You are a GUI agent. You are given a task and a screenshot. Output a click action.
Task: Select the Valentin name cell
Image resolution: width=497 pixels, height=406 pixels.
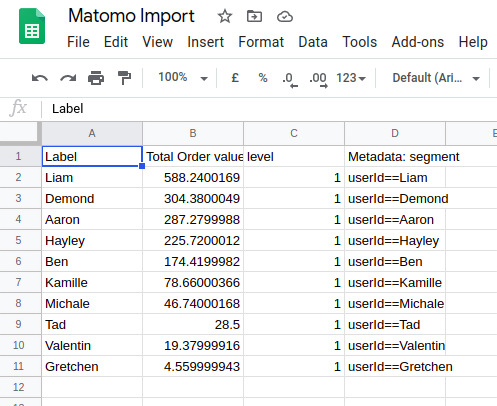[x=92, y=345]
